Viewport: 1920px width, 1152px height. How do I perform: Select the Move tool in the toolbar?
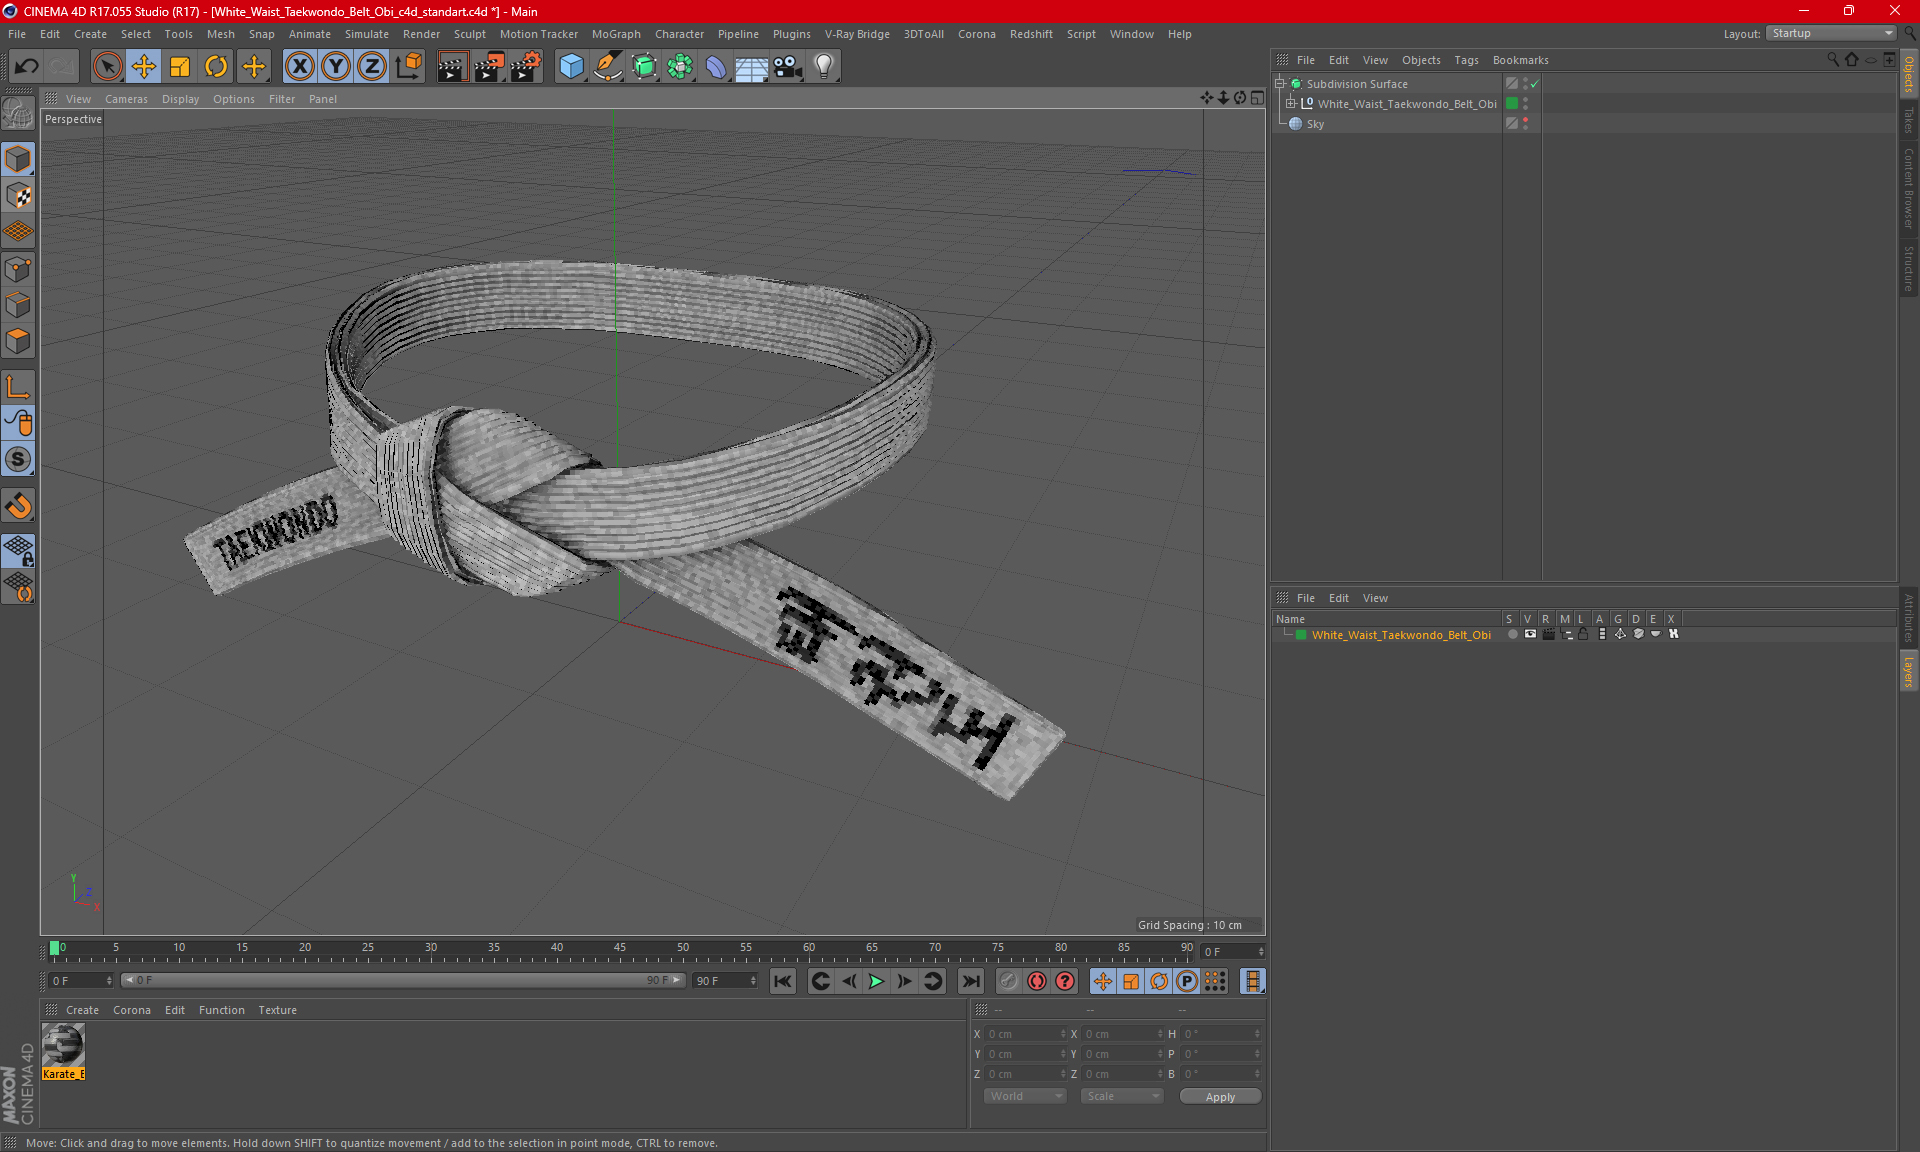[x=144, y=67]
